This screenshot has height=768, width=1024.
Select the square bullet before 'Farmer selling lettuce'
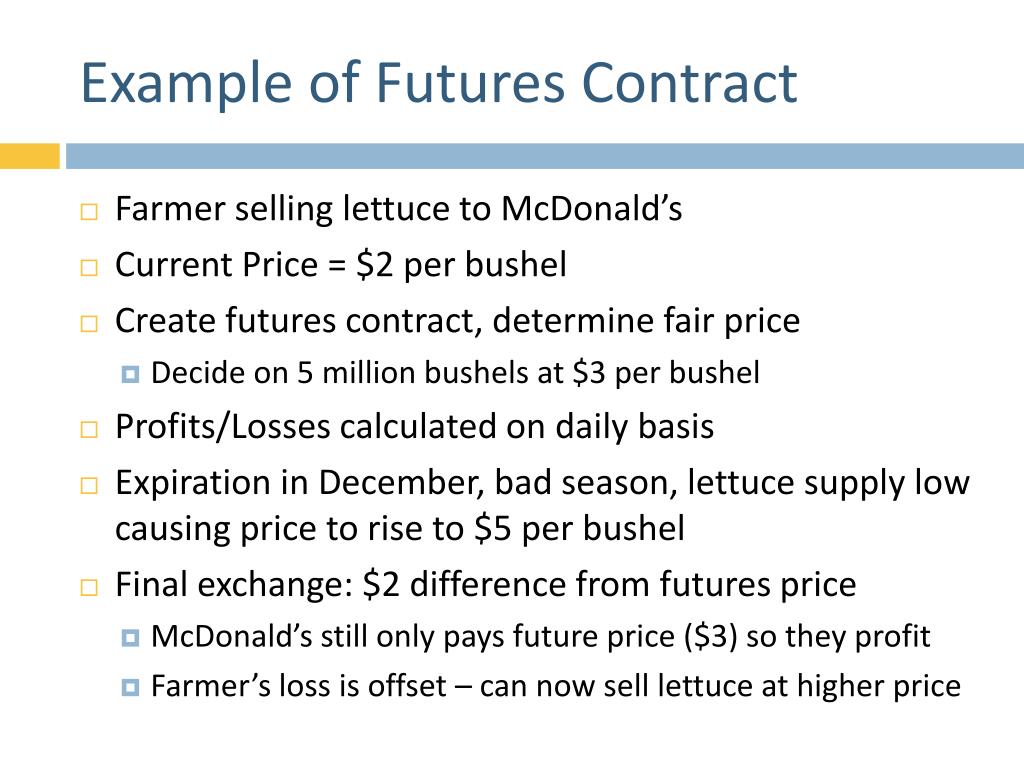(89, 212)
